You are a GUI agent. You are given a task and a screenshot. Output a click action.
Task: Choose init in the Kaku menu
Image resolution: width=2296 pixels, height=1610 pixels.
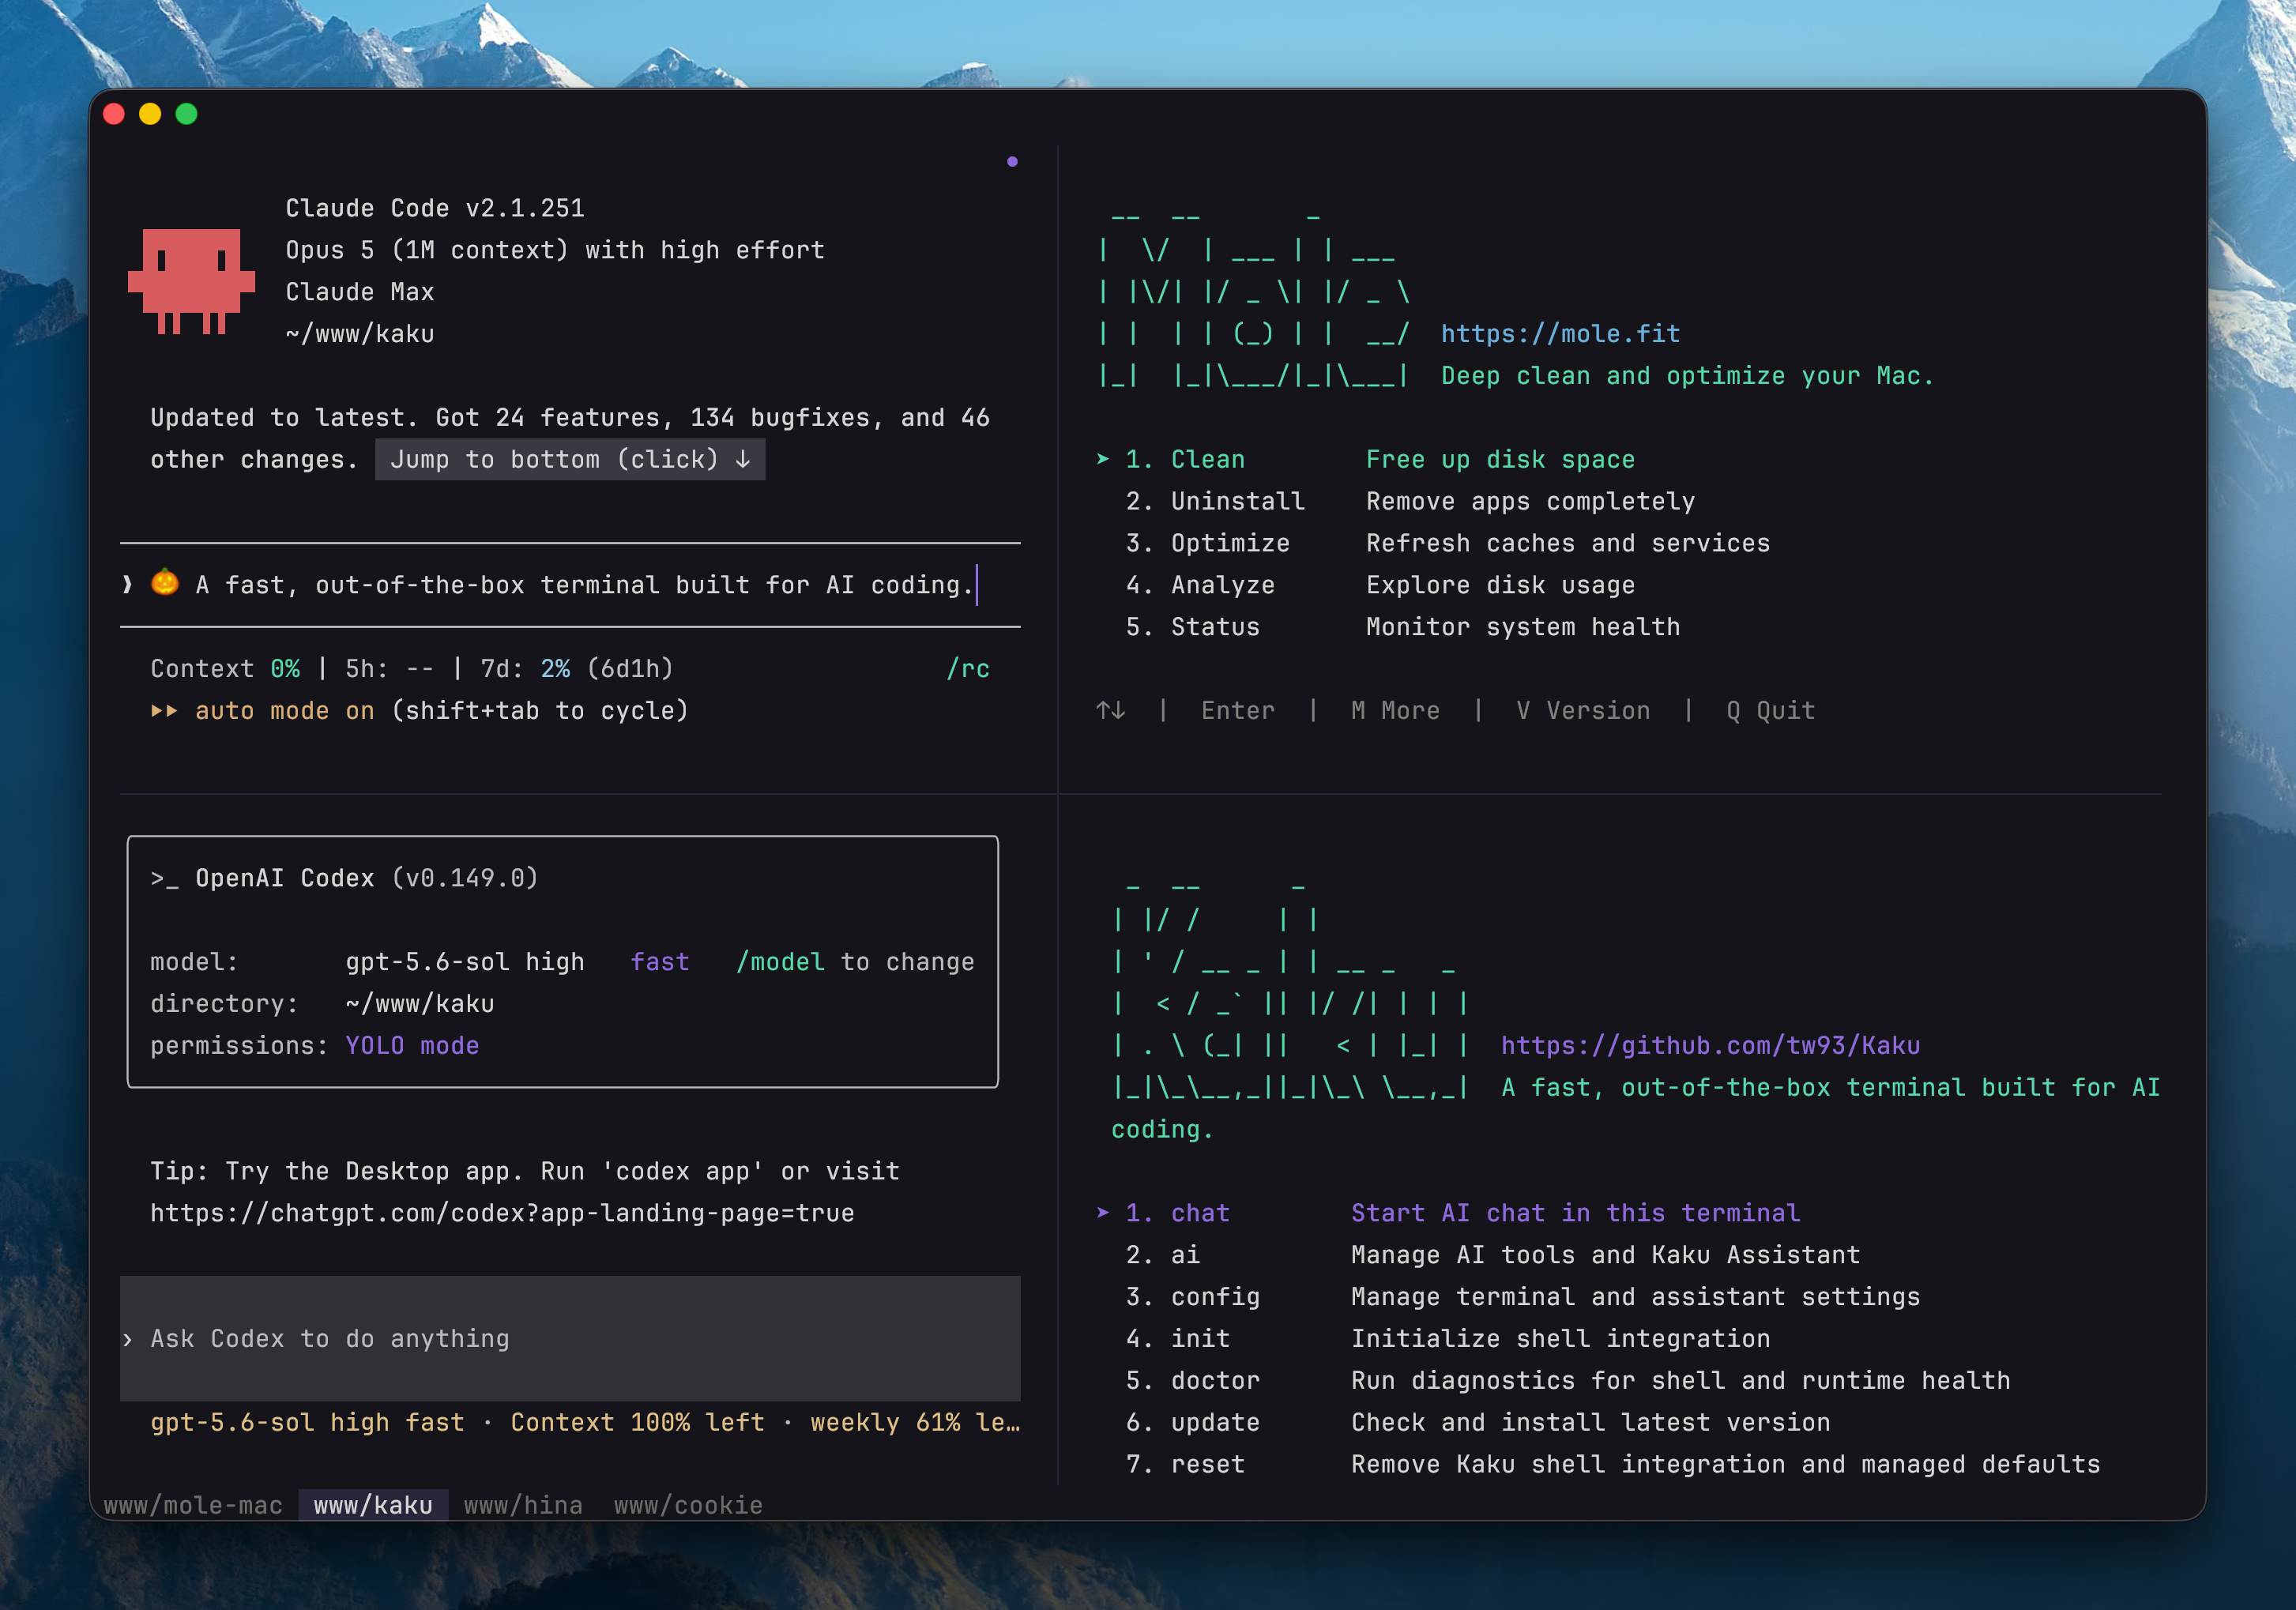click(1448, 1340)
